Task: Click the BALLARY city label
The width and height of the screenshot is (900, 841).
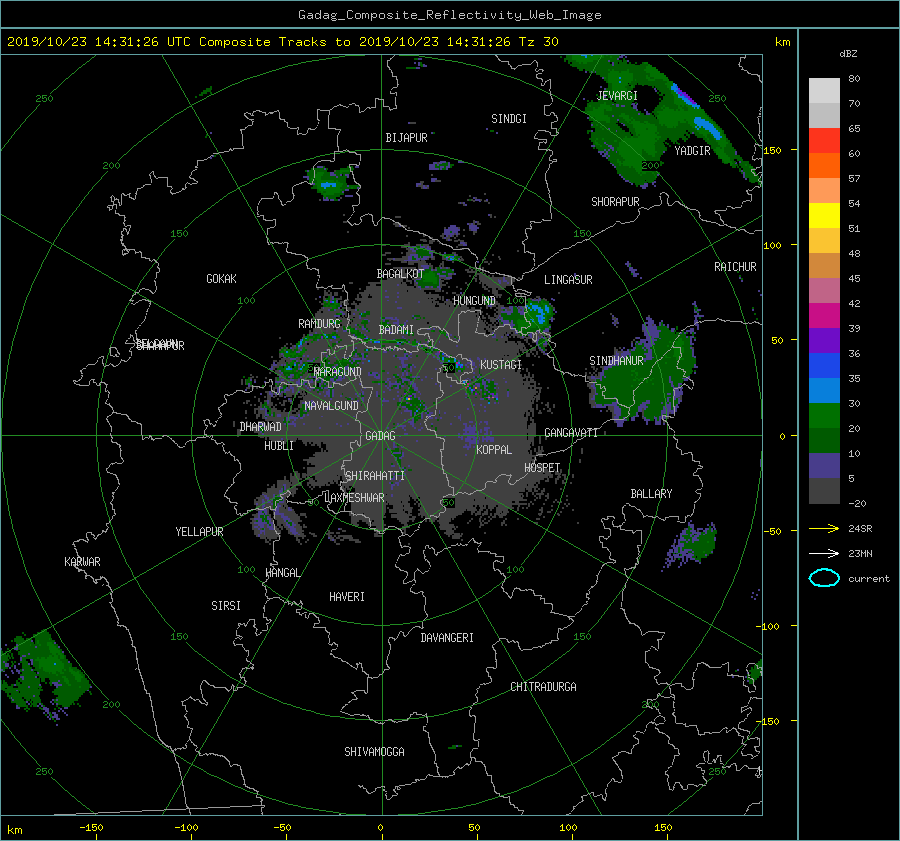Action: click(x=651, y=494)
